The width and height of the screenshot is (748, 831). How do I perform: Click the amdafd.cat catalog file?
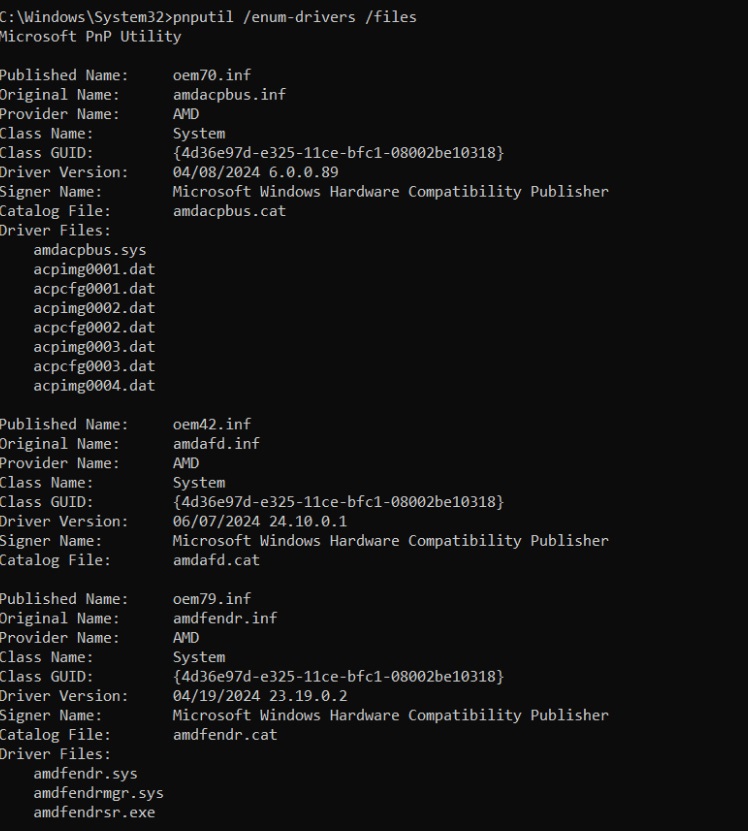tap(216, 560)
